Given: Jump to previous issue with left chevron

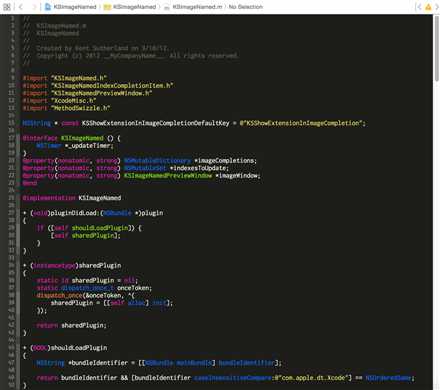Looking at the screenshot, I should tap(419, 7).
